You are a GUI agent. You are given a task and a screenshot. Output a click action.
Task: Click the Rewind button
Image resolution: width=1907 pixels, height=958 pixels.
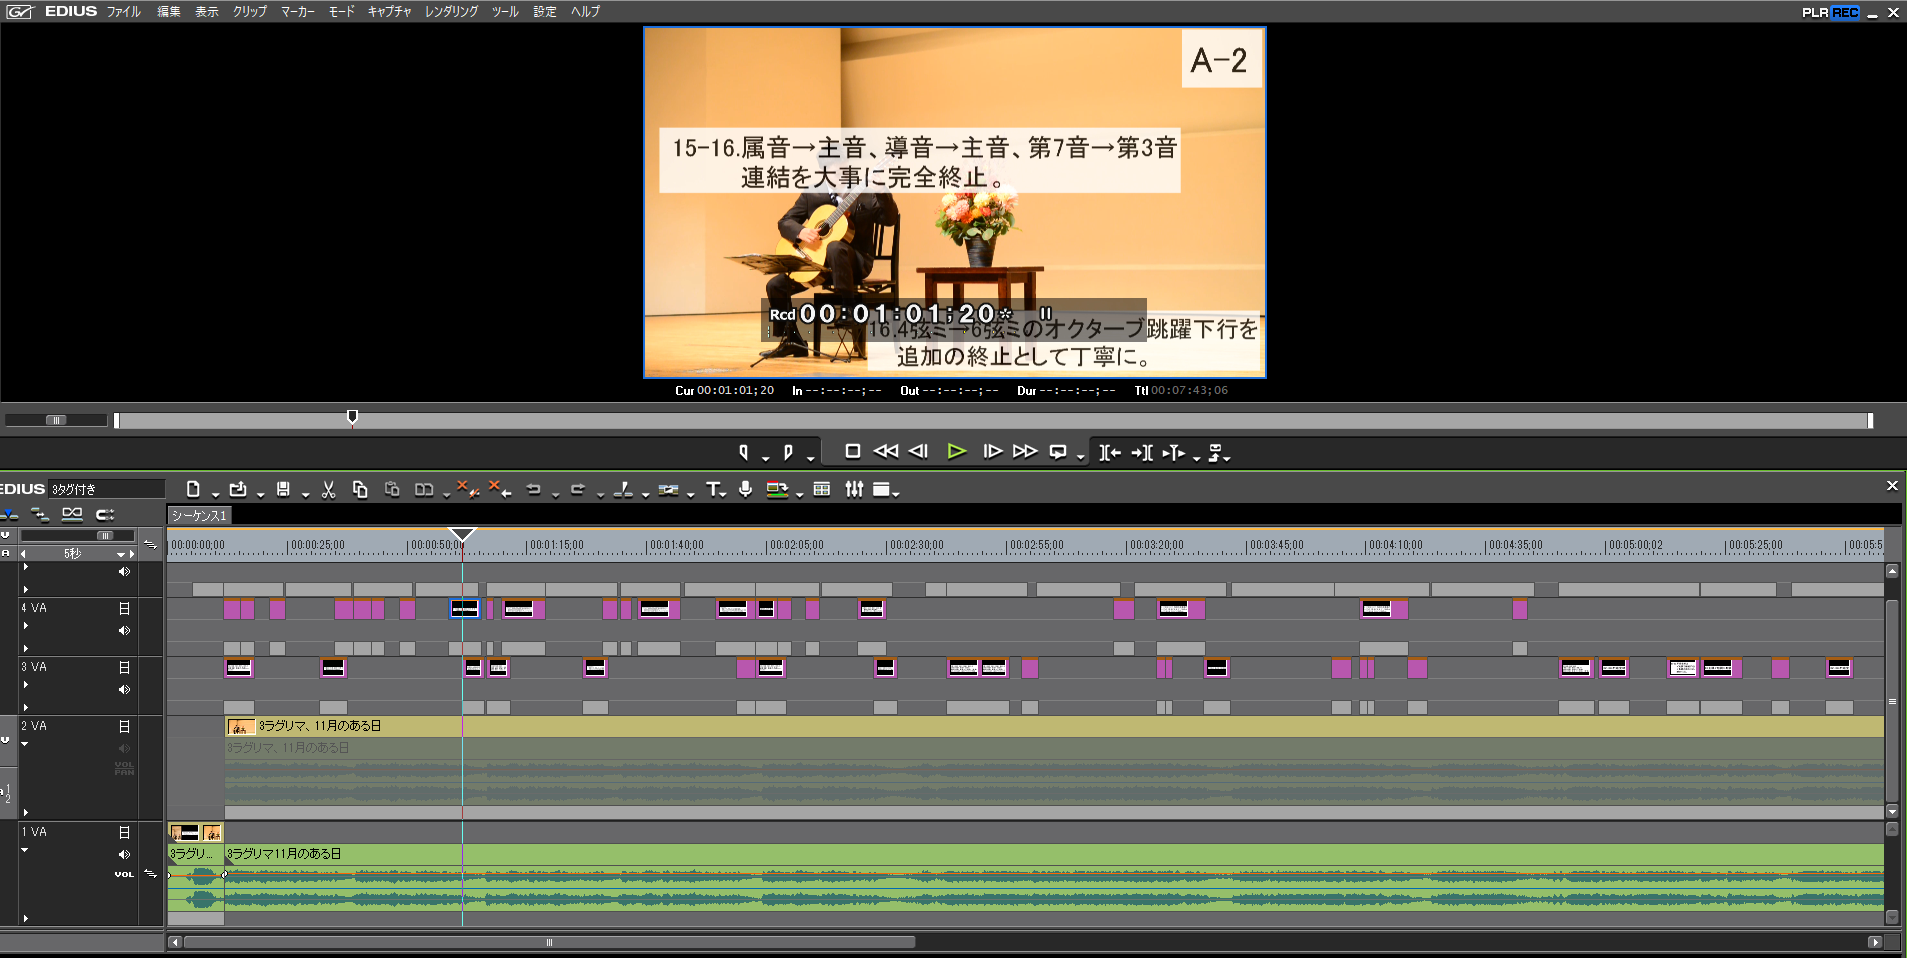pyautogui.click(x=886, y=451)
